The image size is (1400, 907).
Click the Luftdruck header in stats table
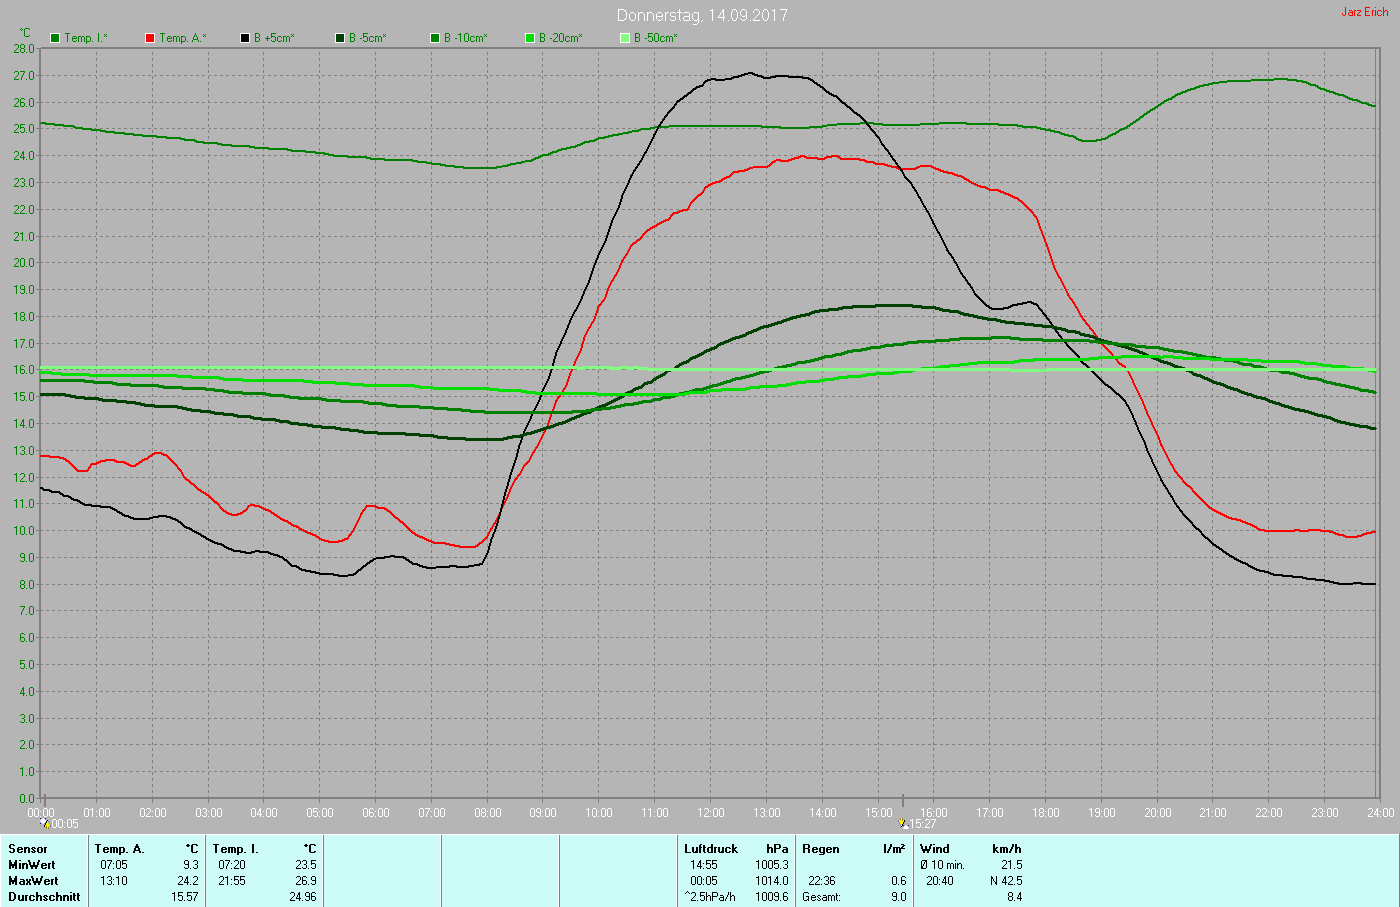[711, 849]
